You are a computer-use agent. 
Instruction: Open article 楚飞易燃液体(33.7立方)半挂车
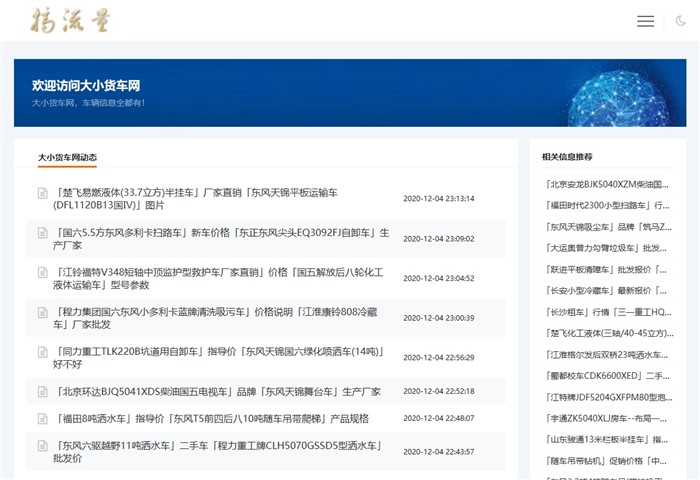pyautogui.click(x=195, y=199)
